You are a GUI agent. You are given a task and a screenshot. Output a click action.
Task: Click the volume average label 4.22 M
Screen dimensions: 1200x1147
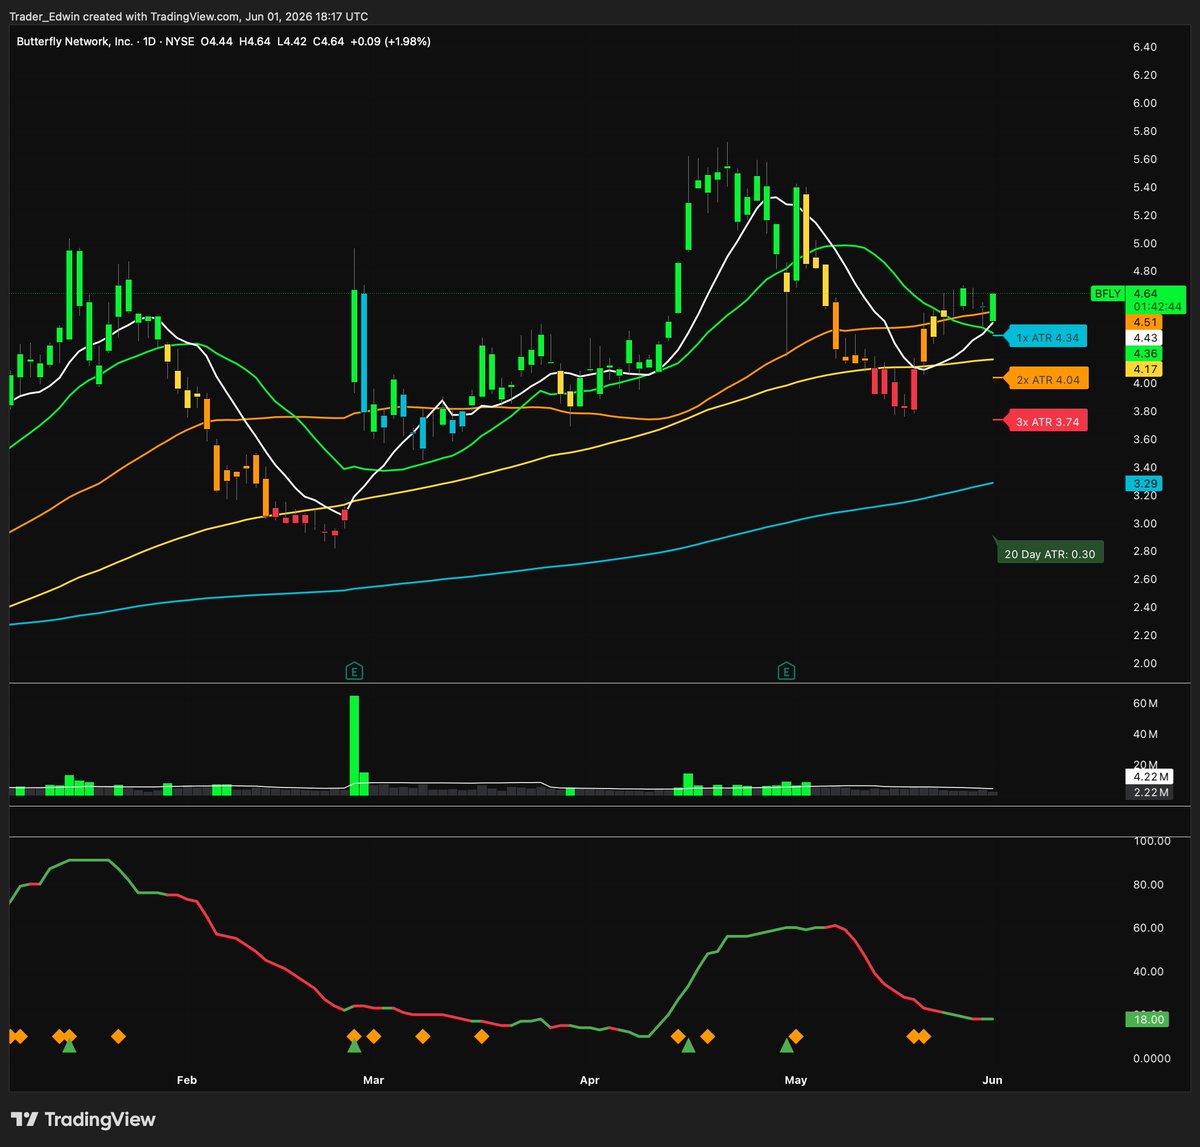pos(1150,777)
